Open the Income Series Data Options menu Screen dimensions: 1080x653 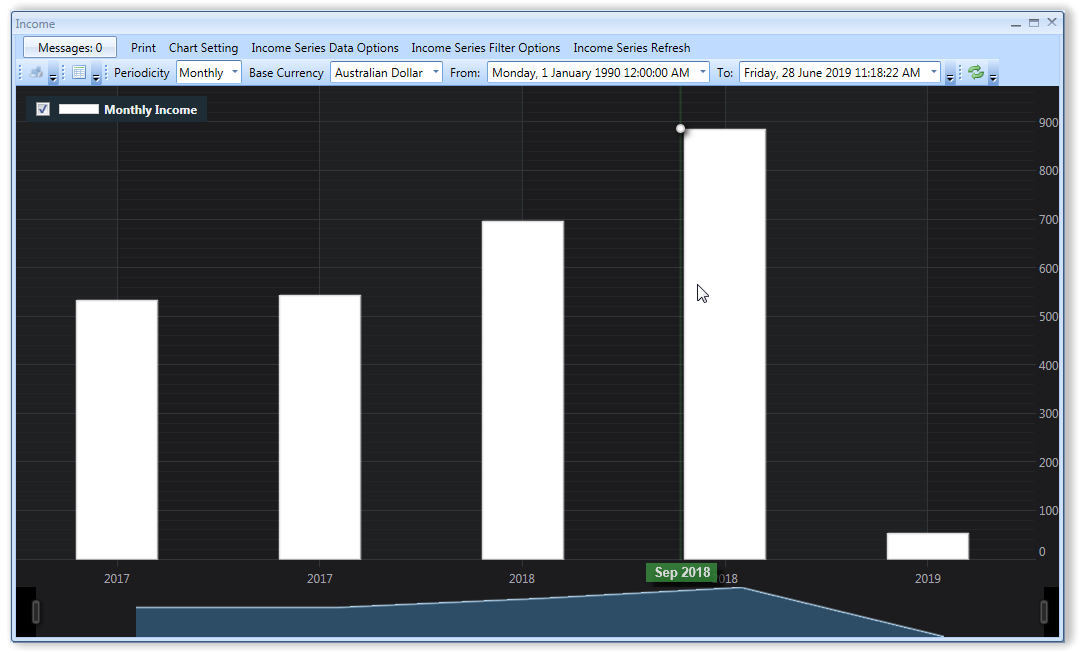[324, 47]
